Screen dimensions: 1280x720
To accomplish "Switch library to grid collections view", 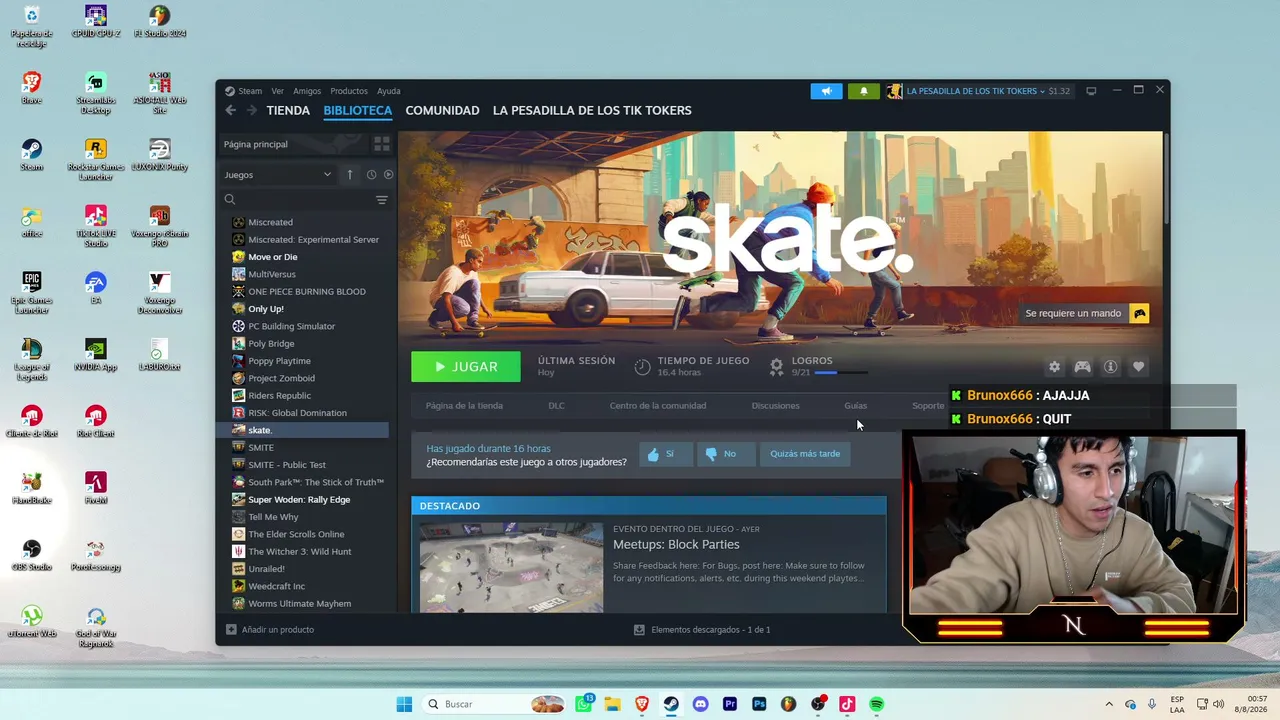I will 381,144.
